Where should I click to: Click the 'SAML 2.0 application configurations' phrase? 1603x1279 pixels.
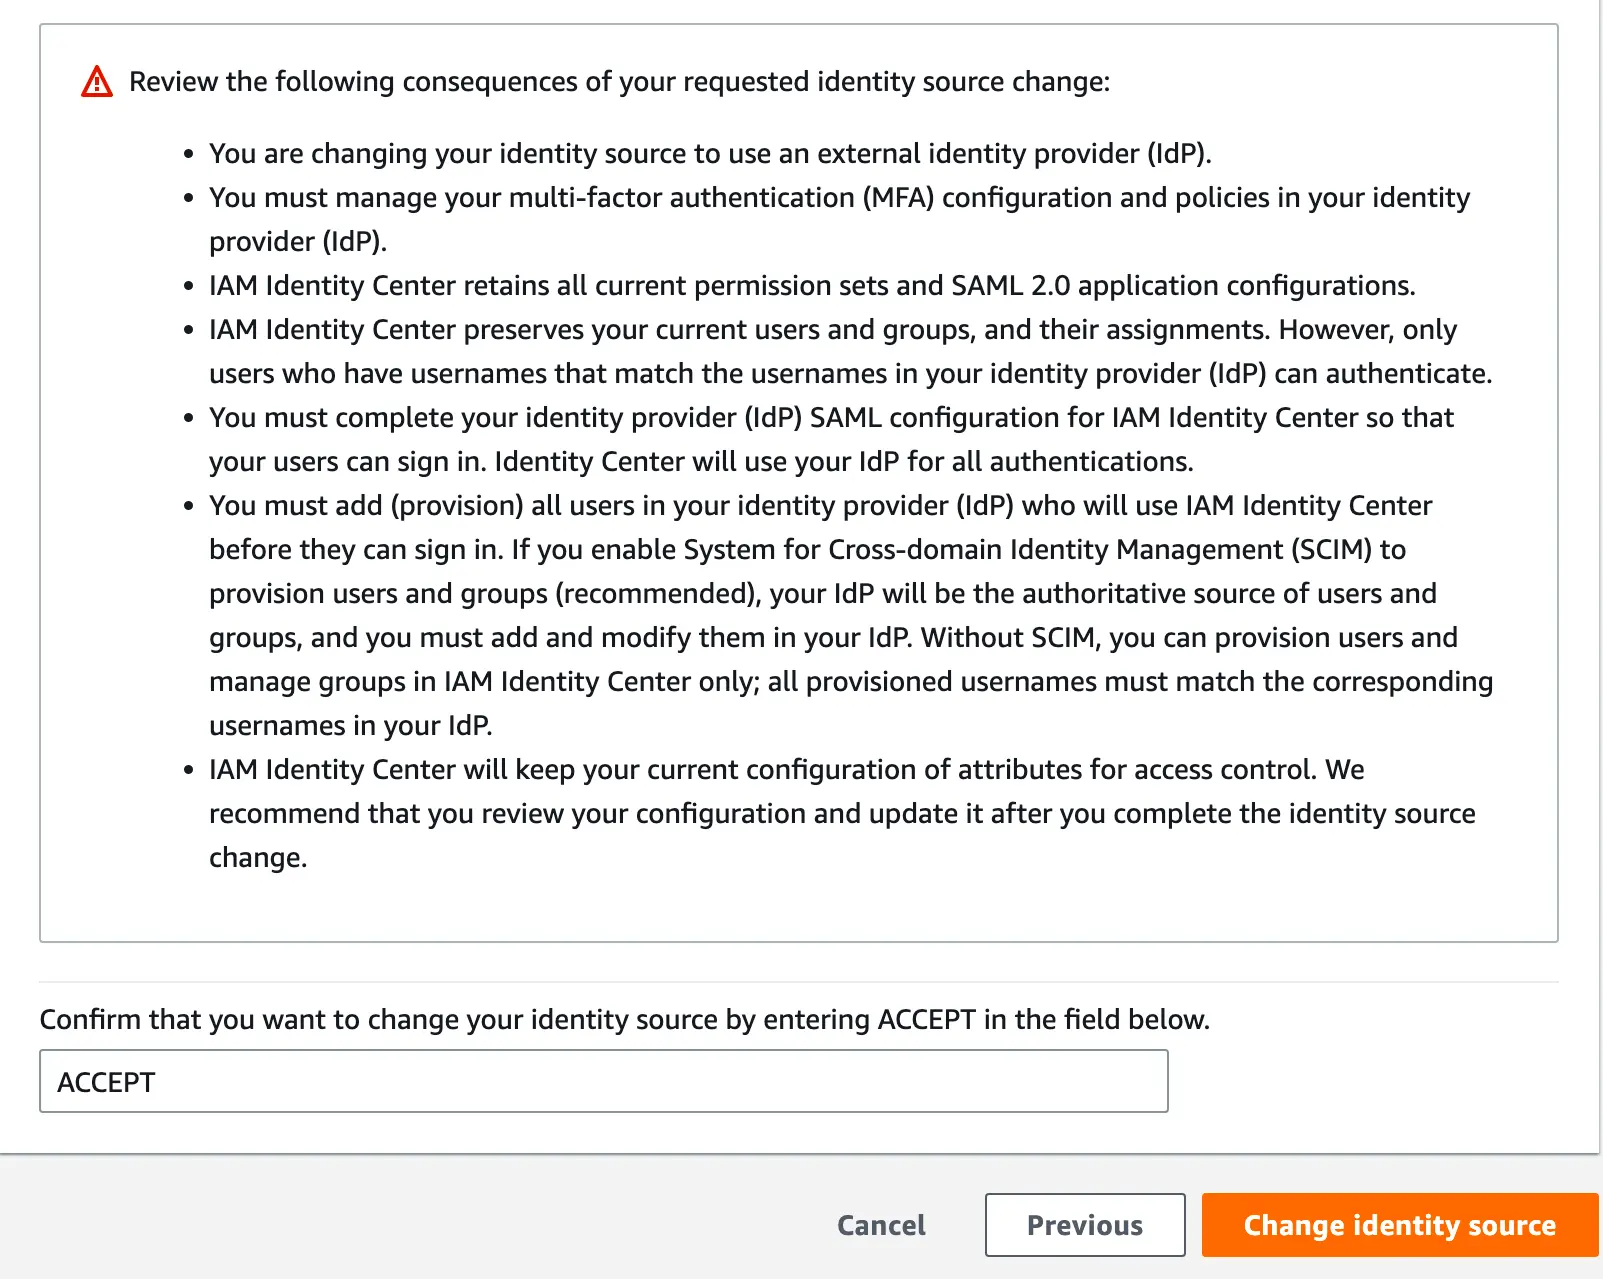1183,286
